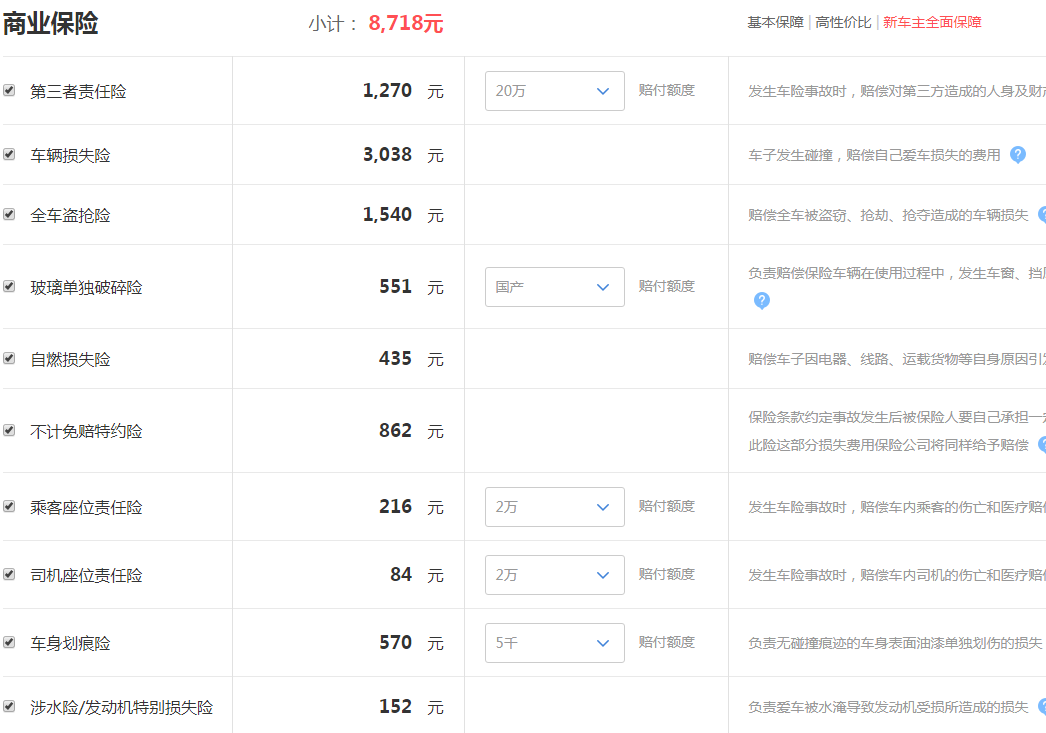
Task: Open the 5千 scratch coverage dropdown
Action: tap(554, 643)
